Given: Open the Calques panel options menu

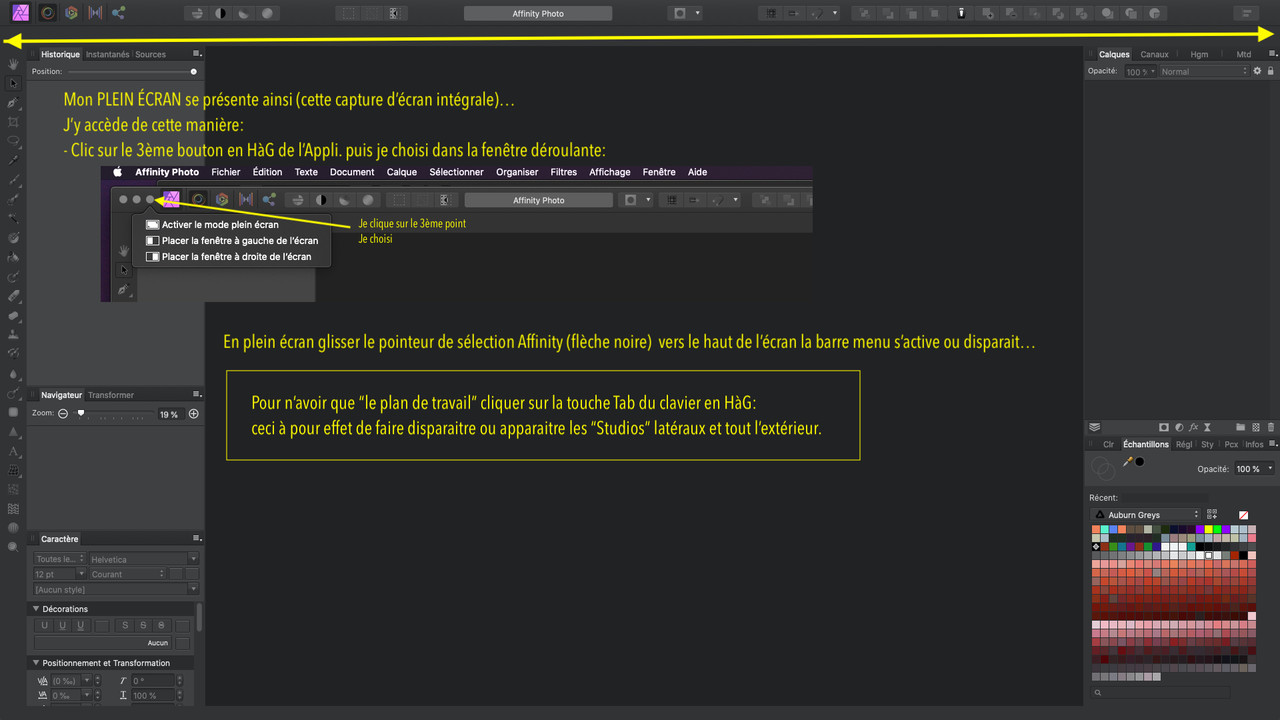Looking at the screenshot, I should pyautogui.click(x=1272, y=54).
